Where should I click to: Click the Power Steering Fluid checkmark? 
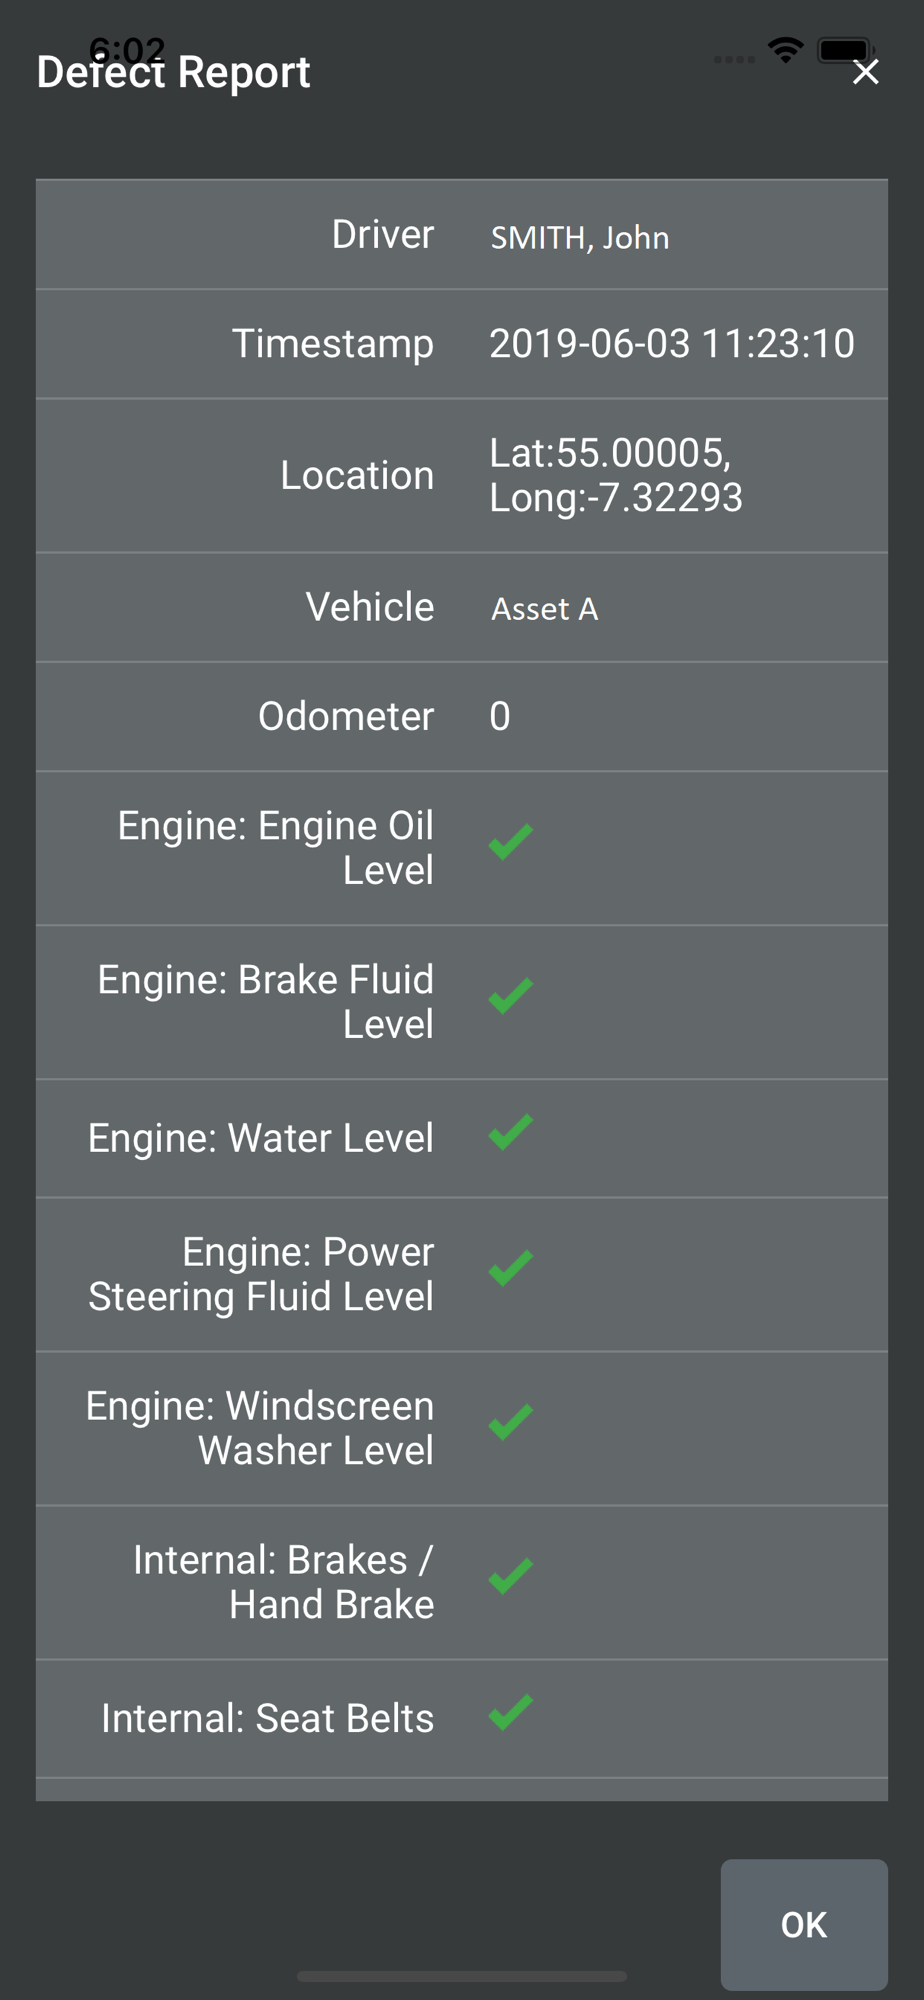tap(511, 1268)
